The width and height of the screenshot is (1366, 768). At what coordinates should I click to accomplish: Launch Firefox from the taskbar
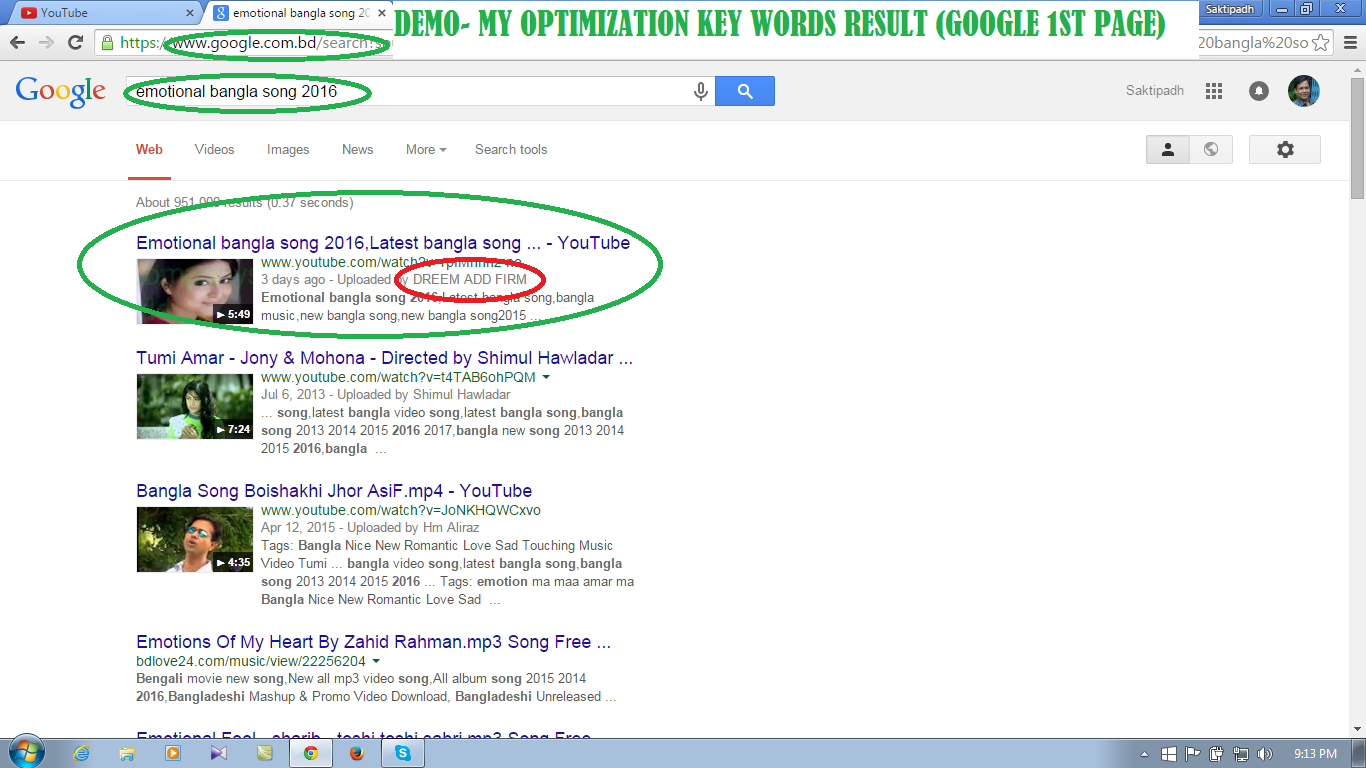coord(357,753)
